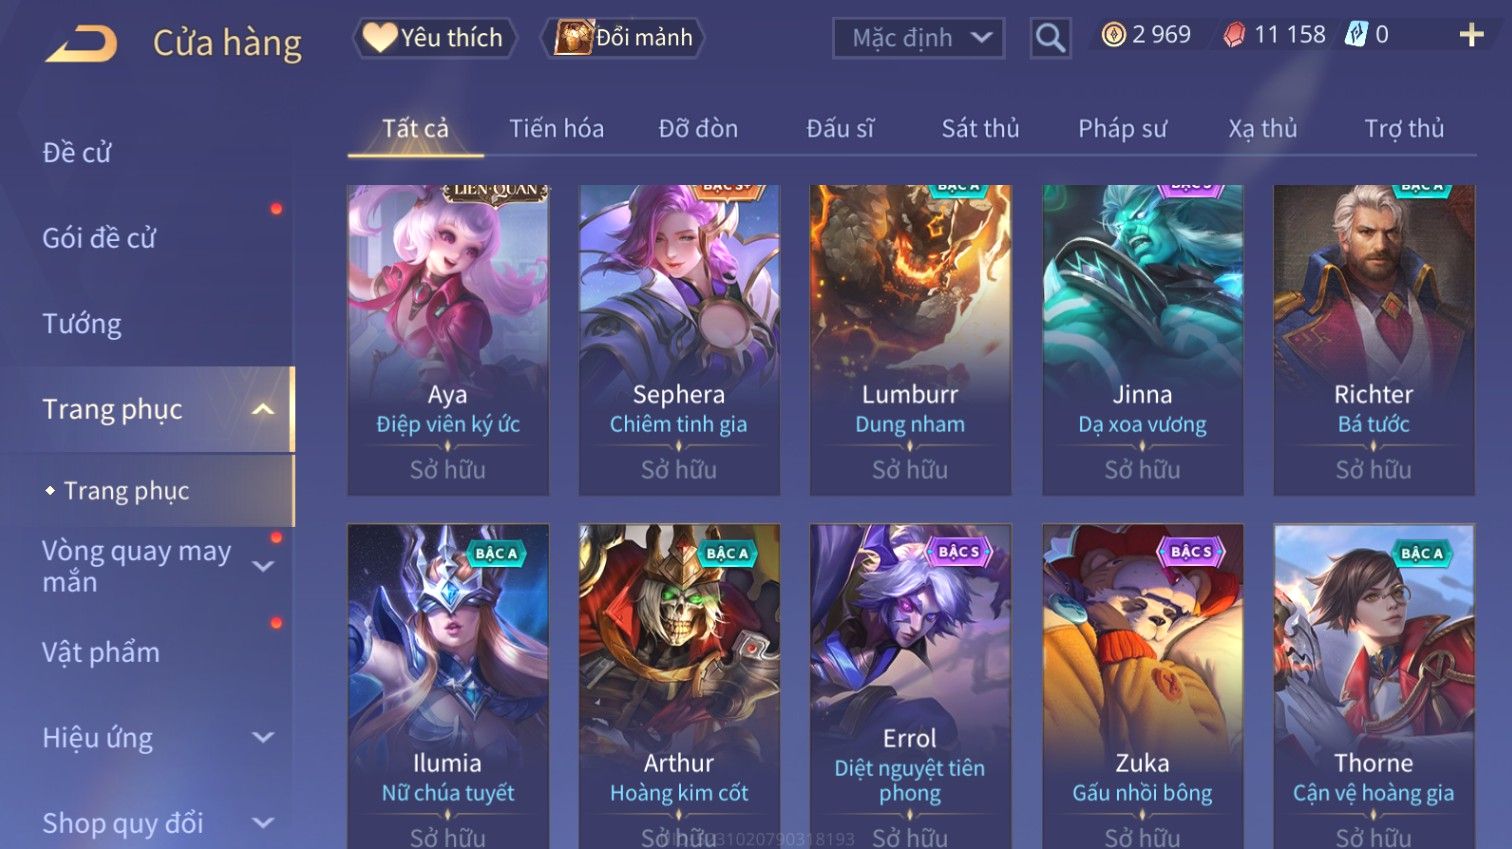Open the search magnifier icon
This screenshot has width=1512, height=849.
pyautogui.click(x=1050, y=38)
